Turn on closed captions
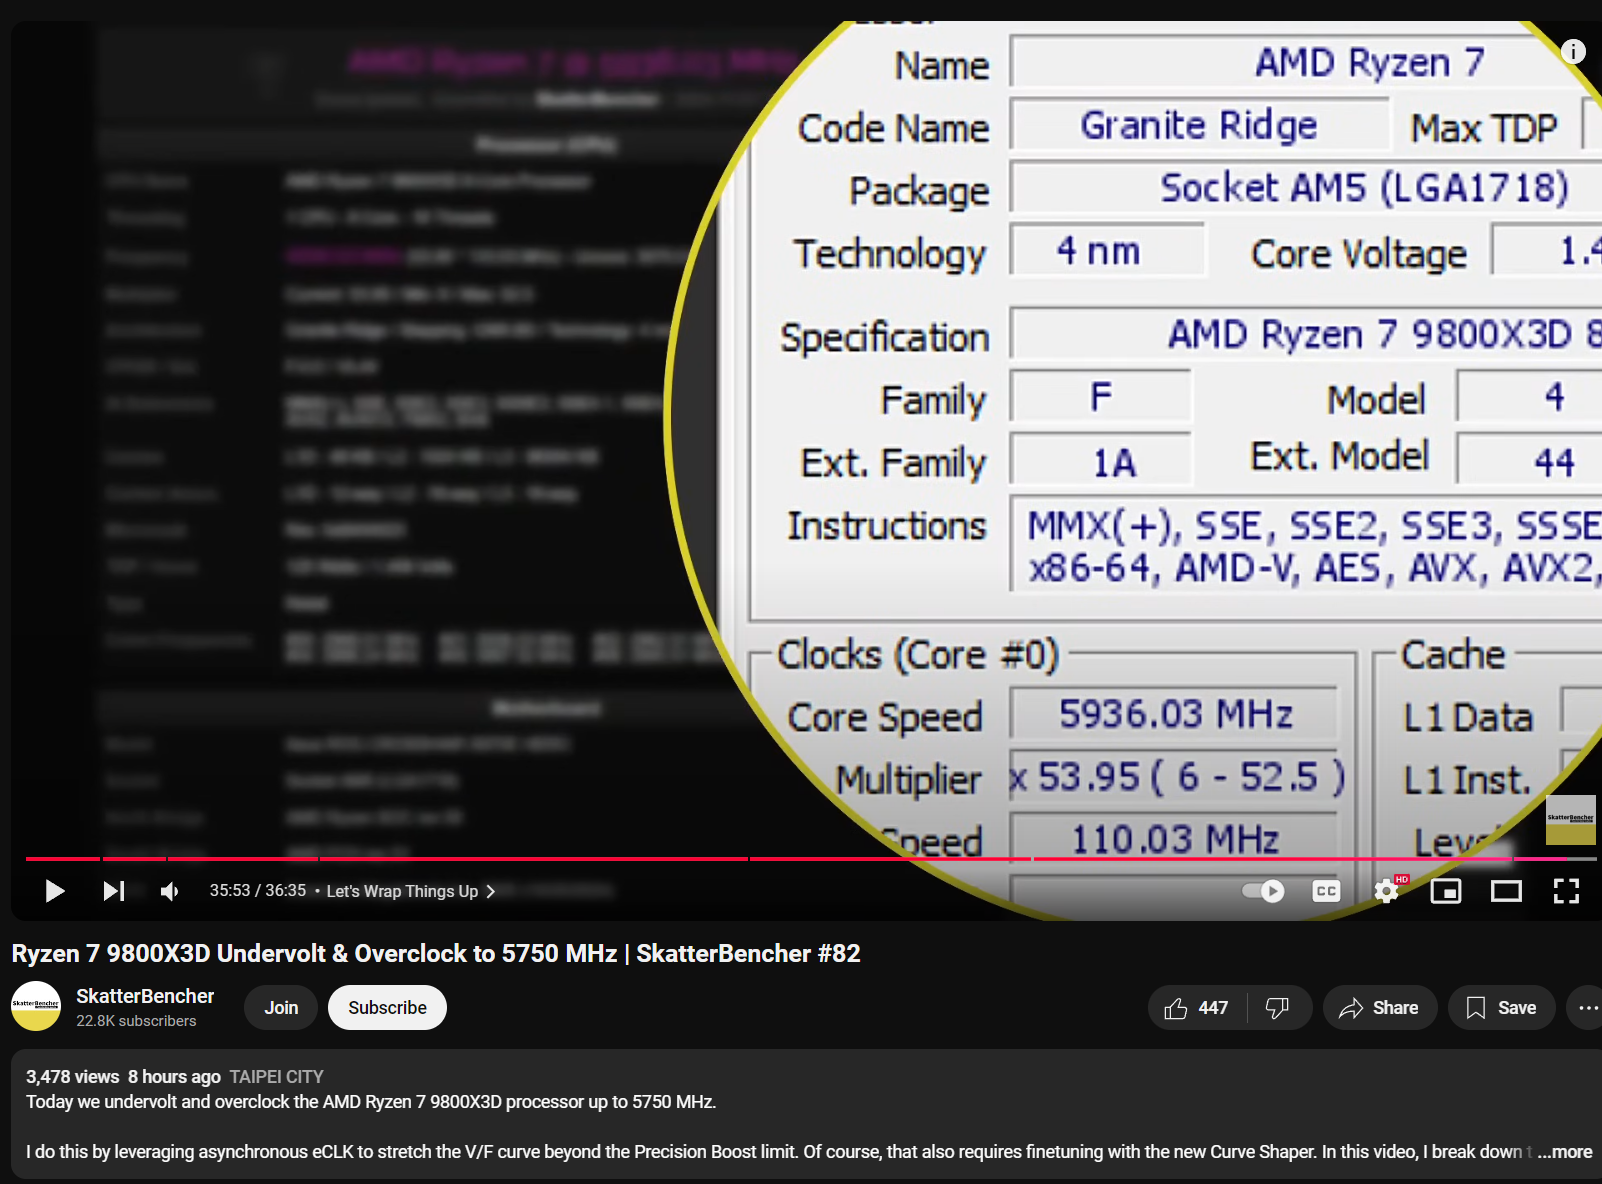This screenshot has width=1602, height=1184. point(1326,891)
